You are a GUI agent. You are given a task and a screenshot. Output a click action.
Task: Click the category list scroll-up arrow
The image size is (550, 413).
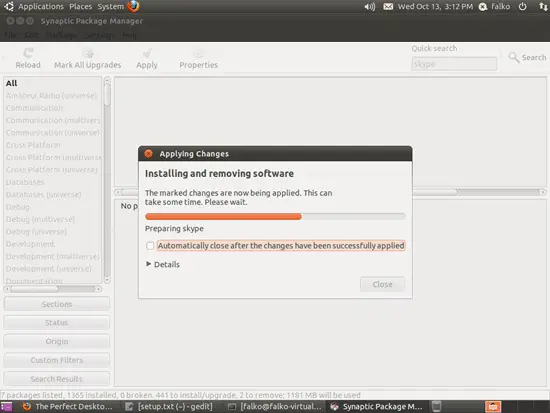tap(107, 80)
